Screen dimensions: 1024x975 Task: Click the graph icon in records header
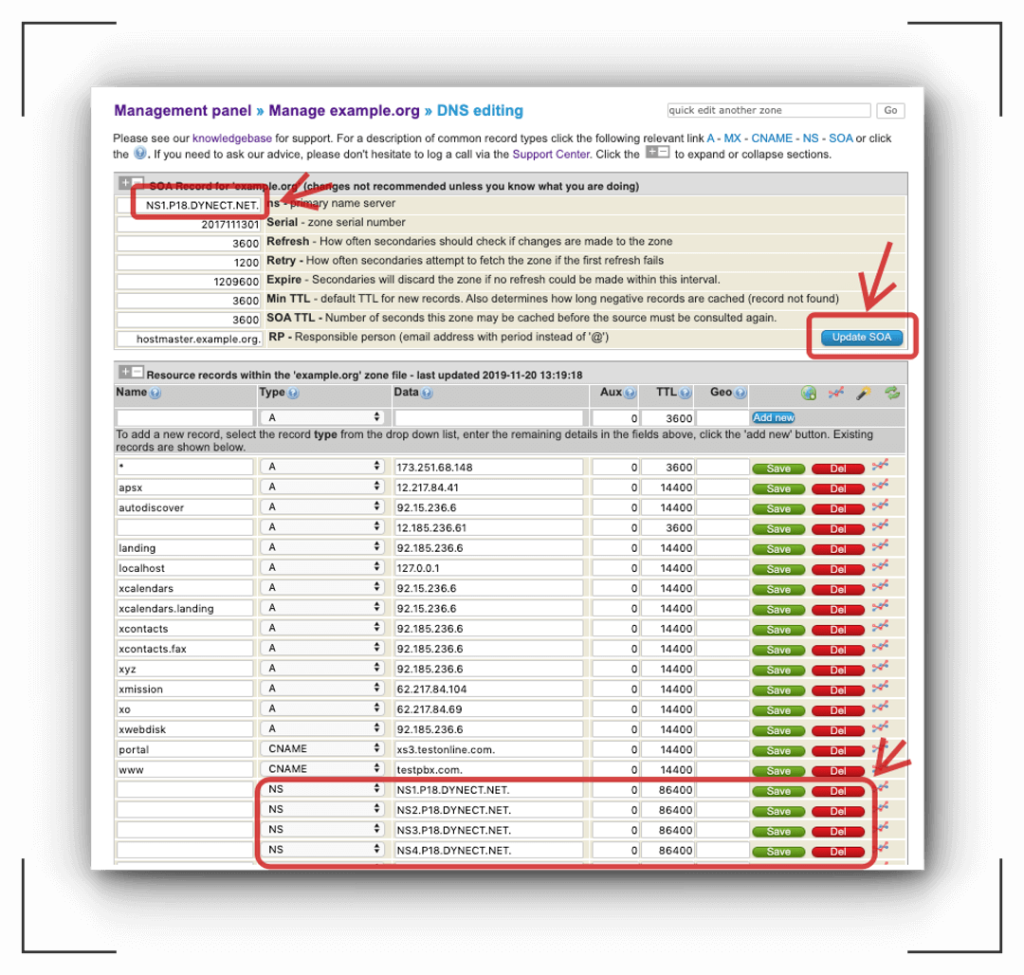836,393
